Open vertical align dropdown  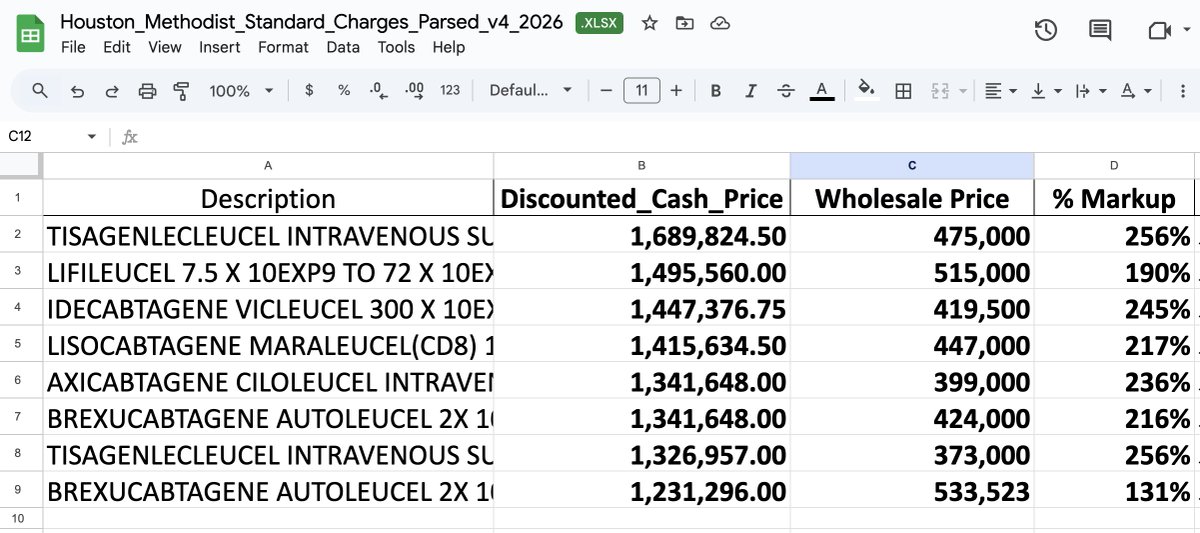(1045, 91)
